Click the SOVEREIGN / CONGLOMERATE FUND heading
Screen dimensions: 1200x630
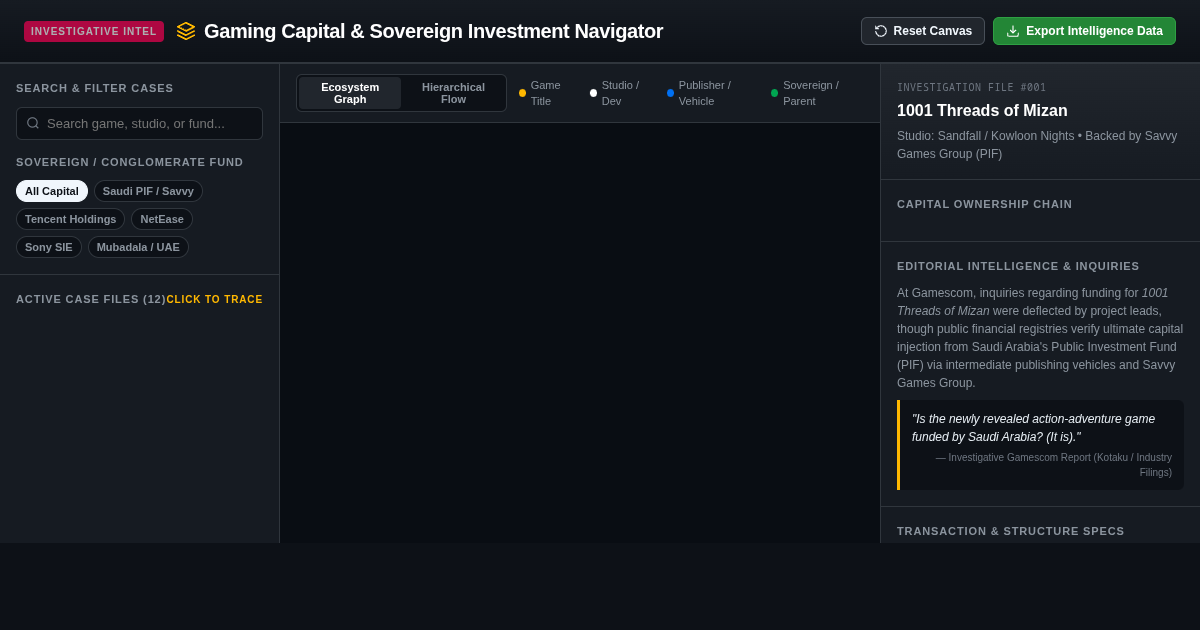(x=130, y=162)
